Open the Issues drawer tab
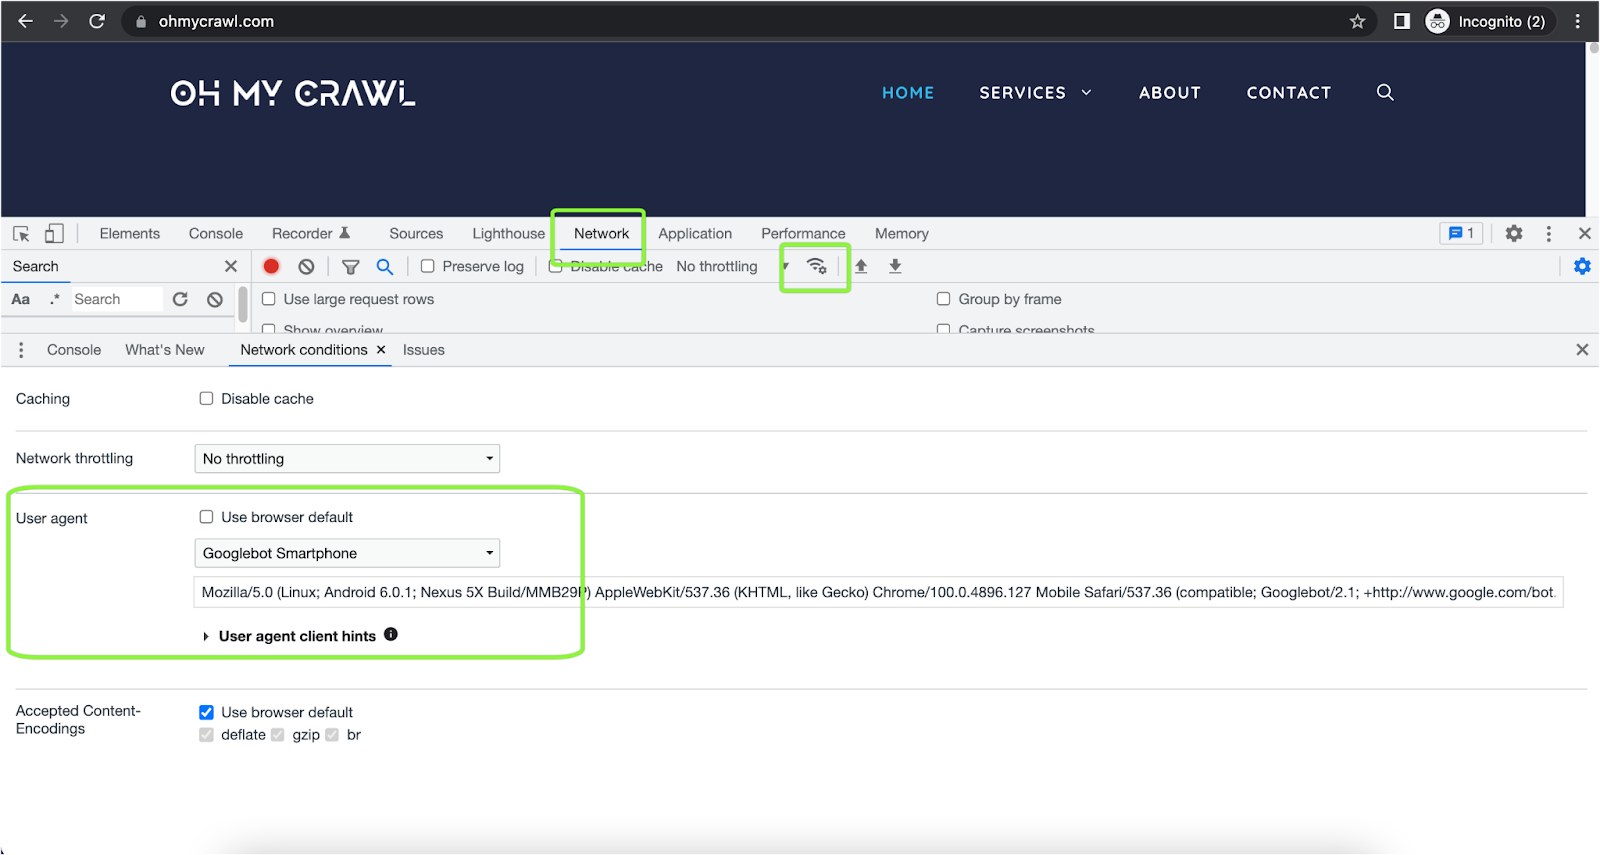This screenshot has width=1600, height=855. tap(424, 350)
